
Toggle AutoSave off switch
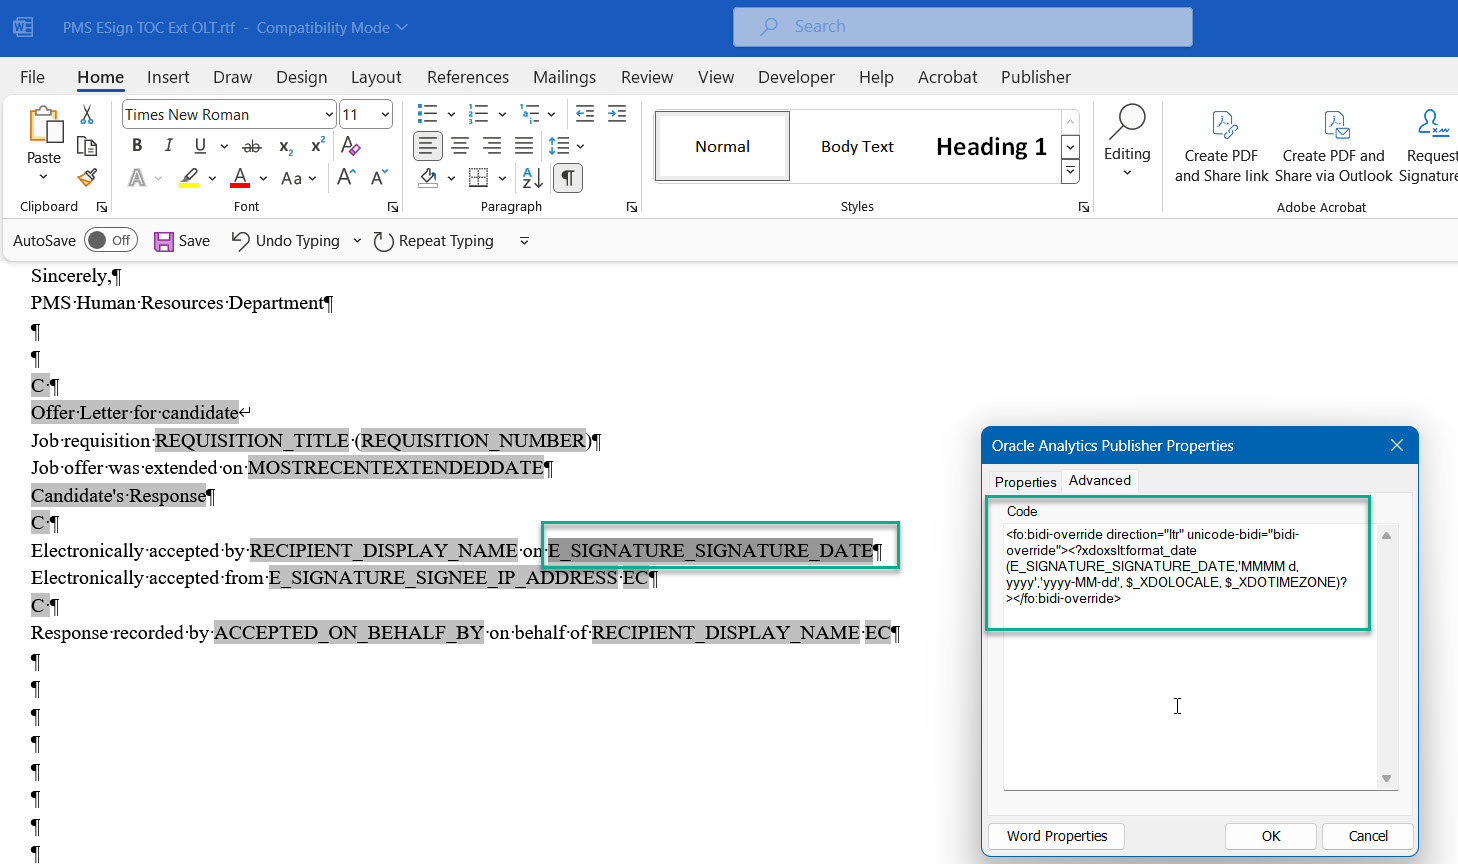[111, 240]
